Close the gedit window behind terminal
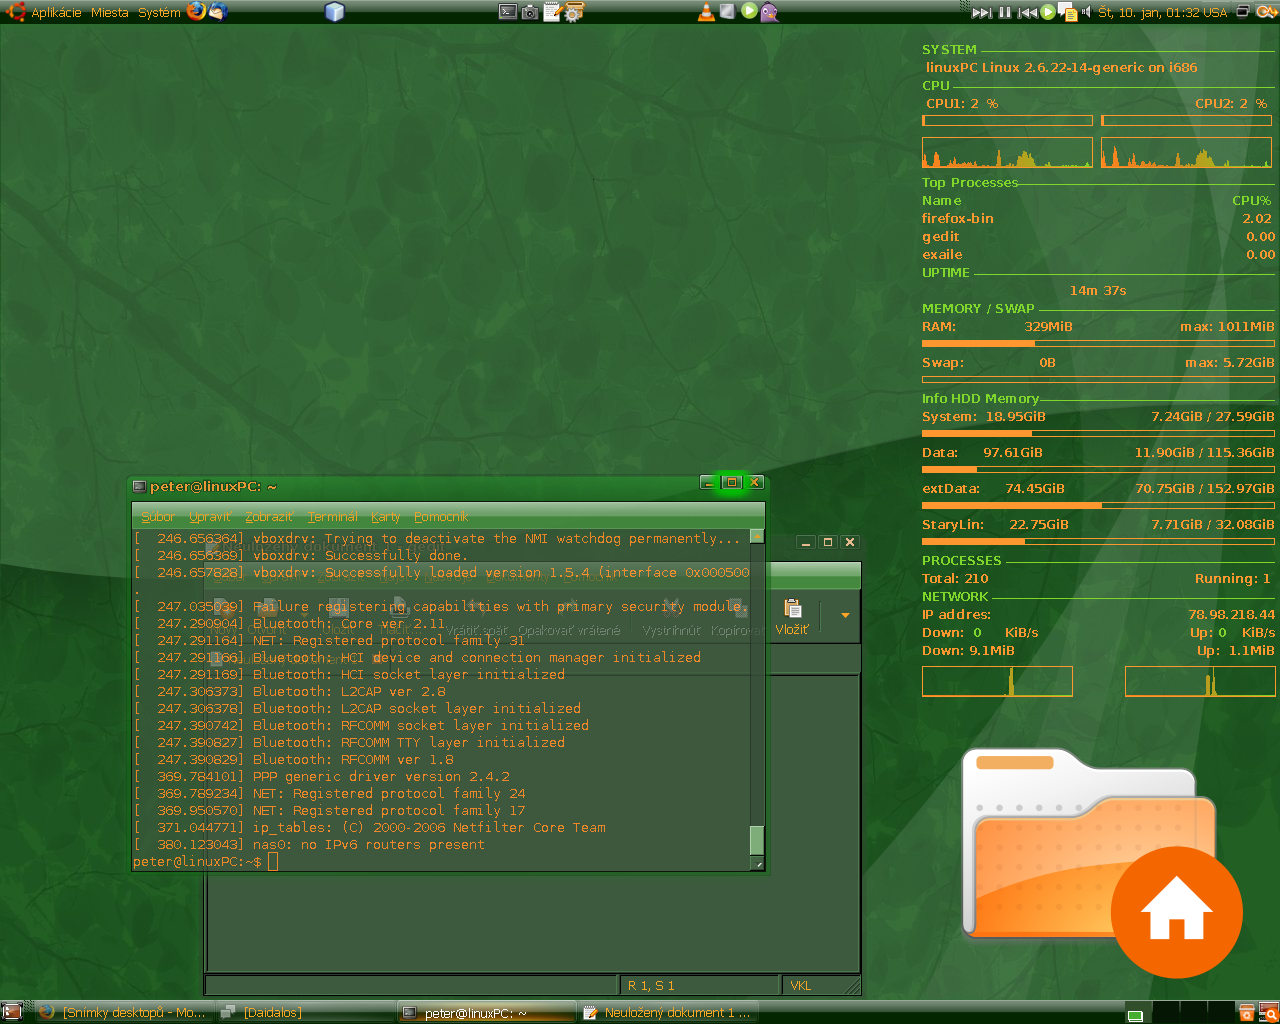1280x1024 pixels. coord(850,542)
